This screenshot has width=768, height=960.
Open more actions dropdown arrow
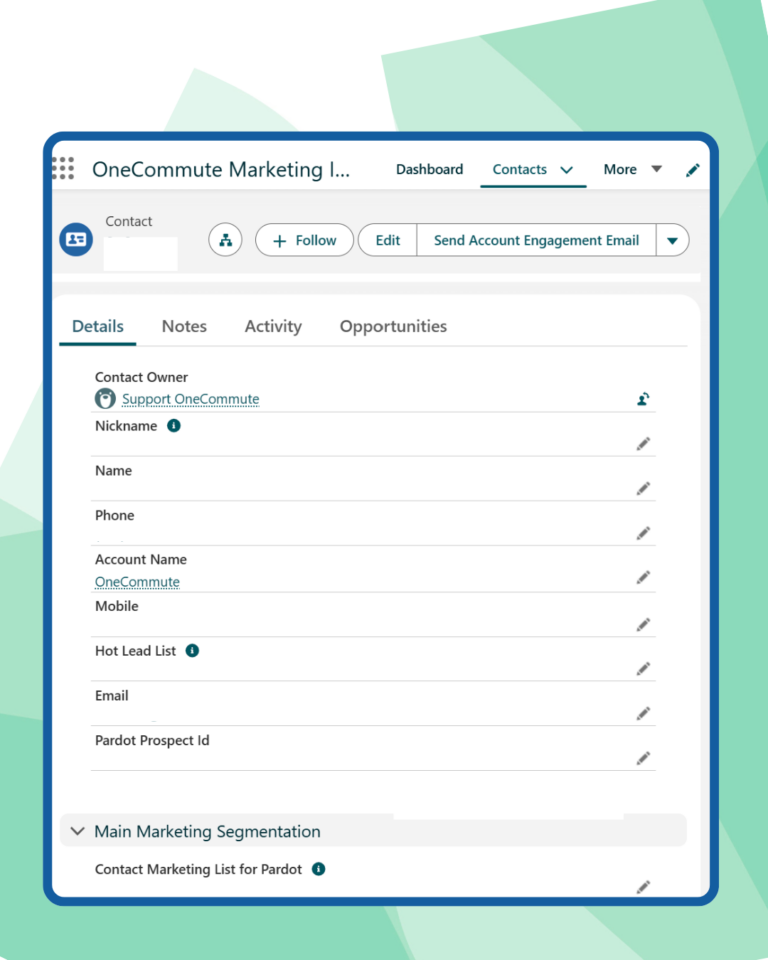tap(672, 240)
